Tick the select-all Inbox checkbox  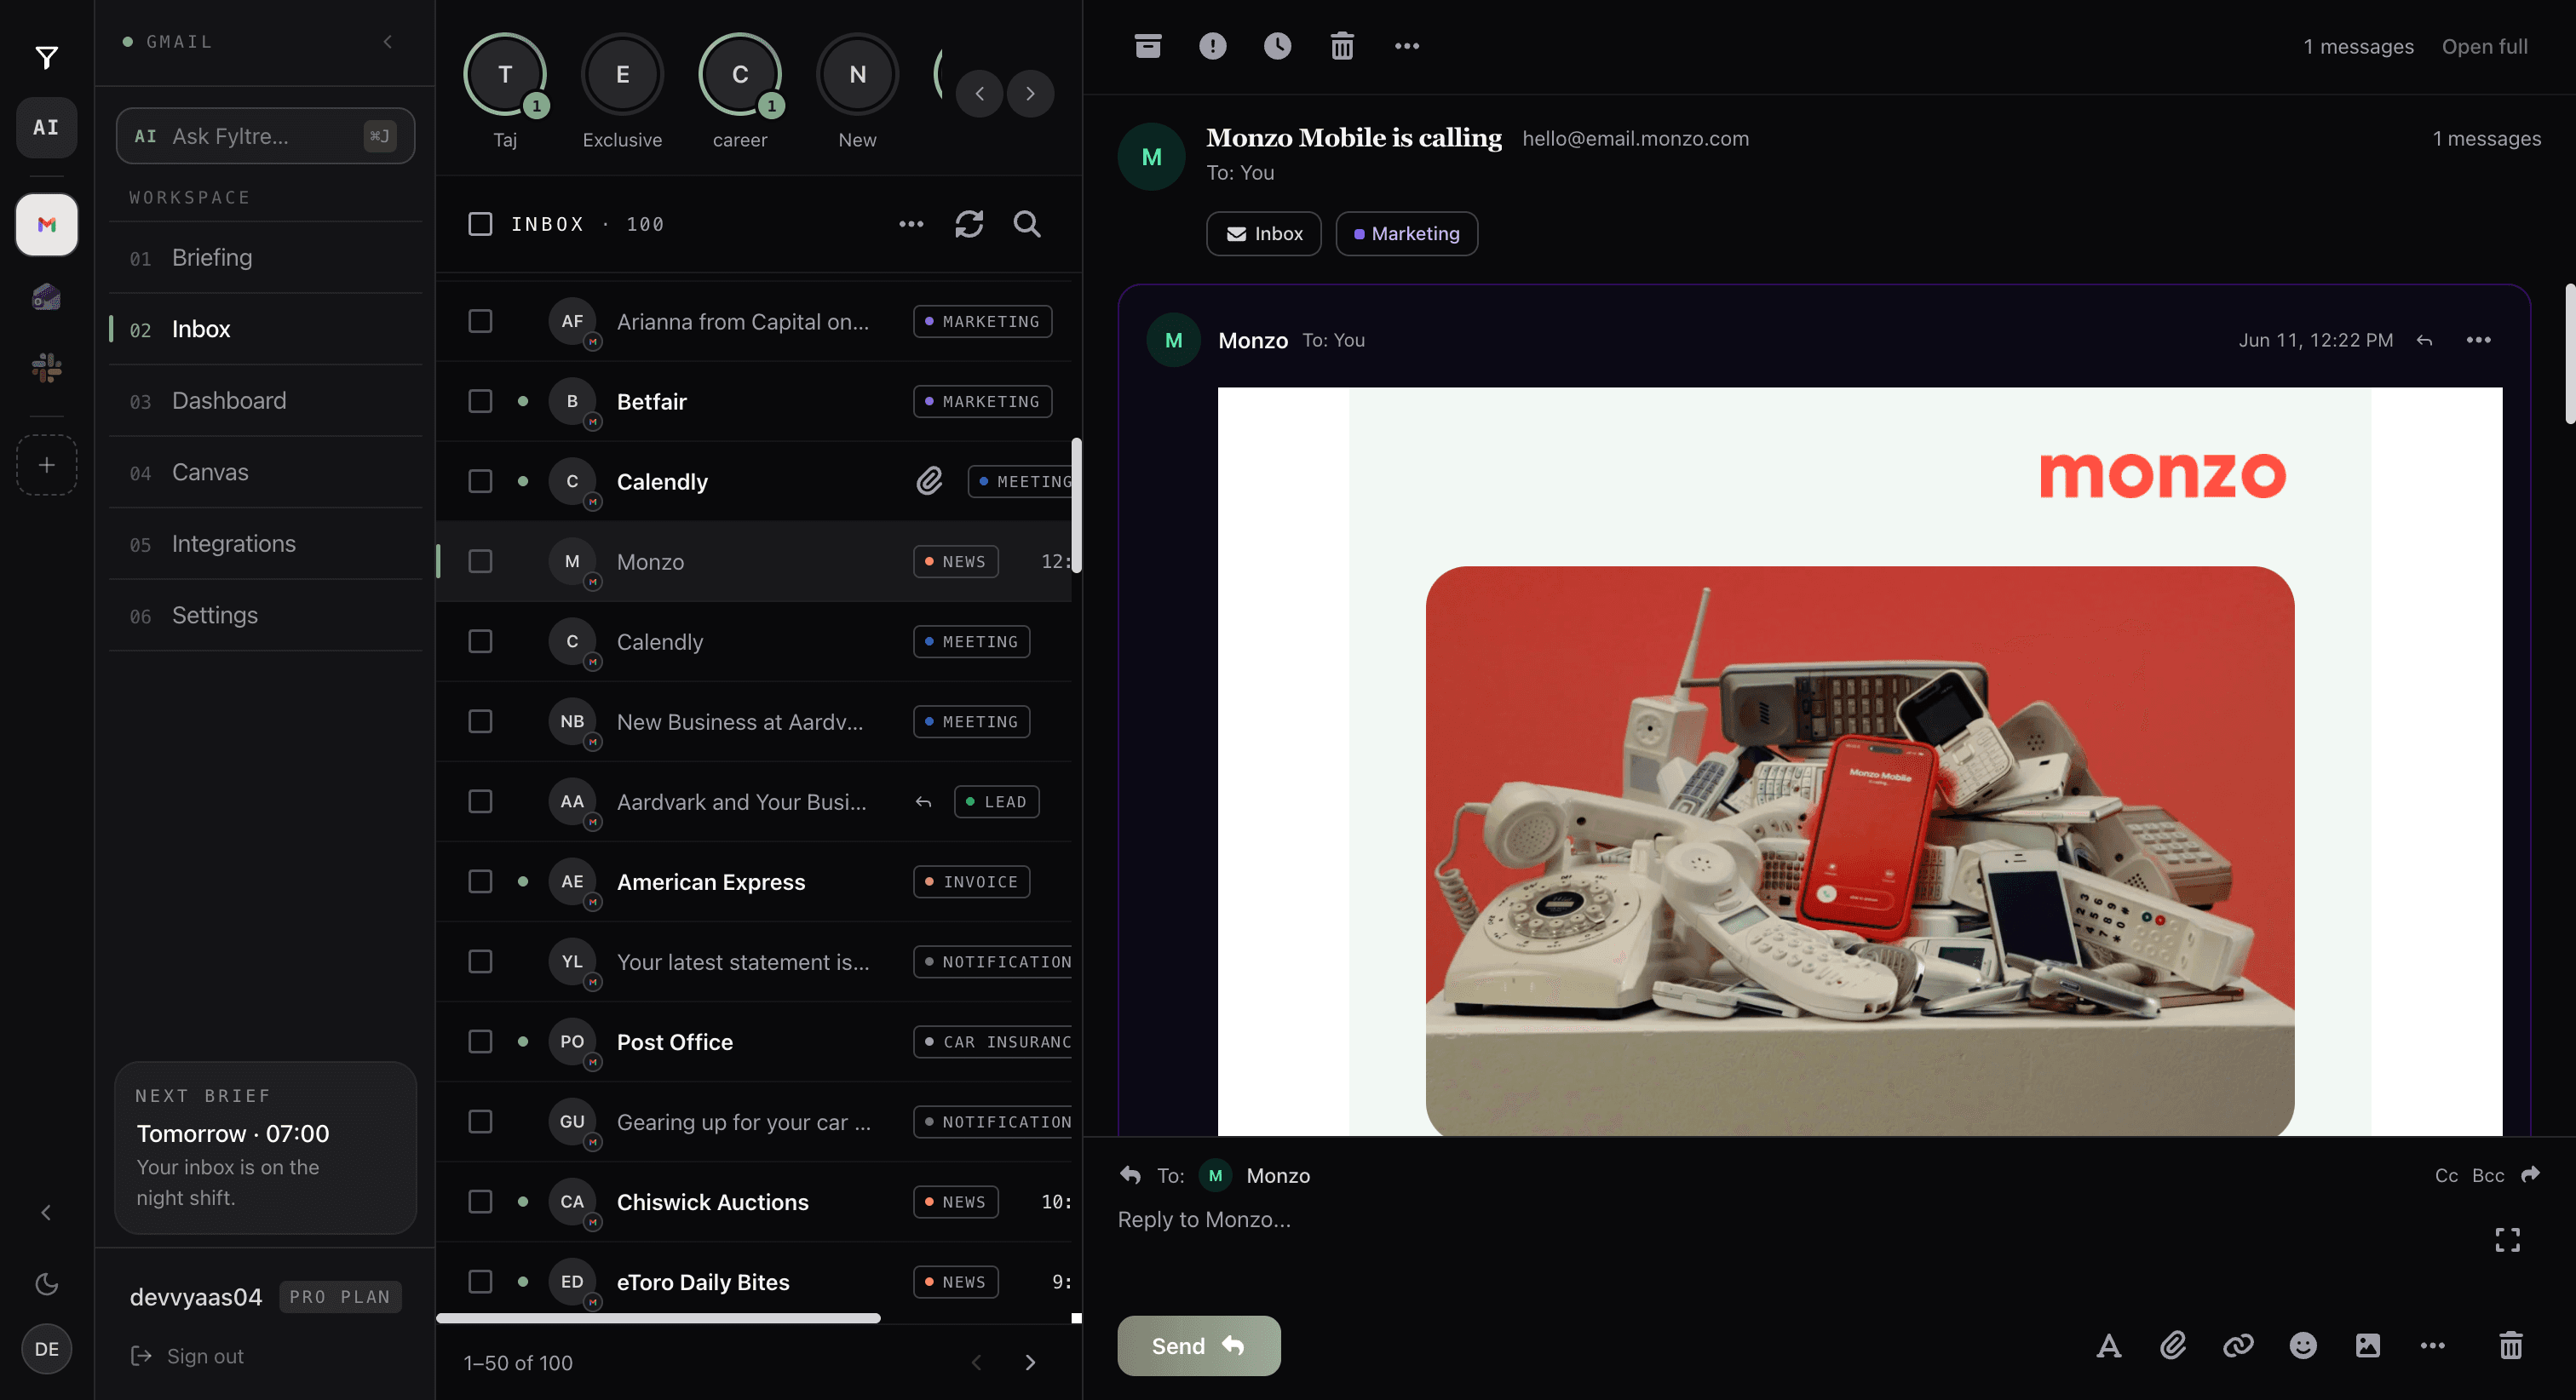pos(480,224)
